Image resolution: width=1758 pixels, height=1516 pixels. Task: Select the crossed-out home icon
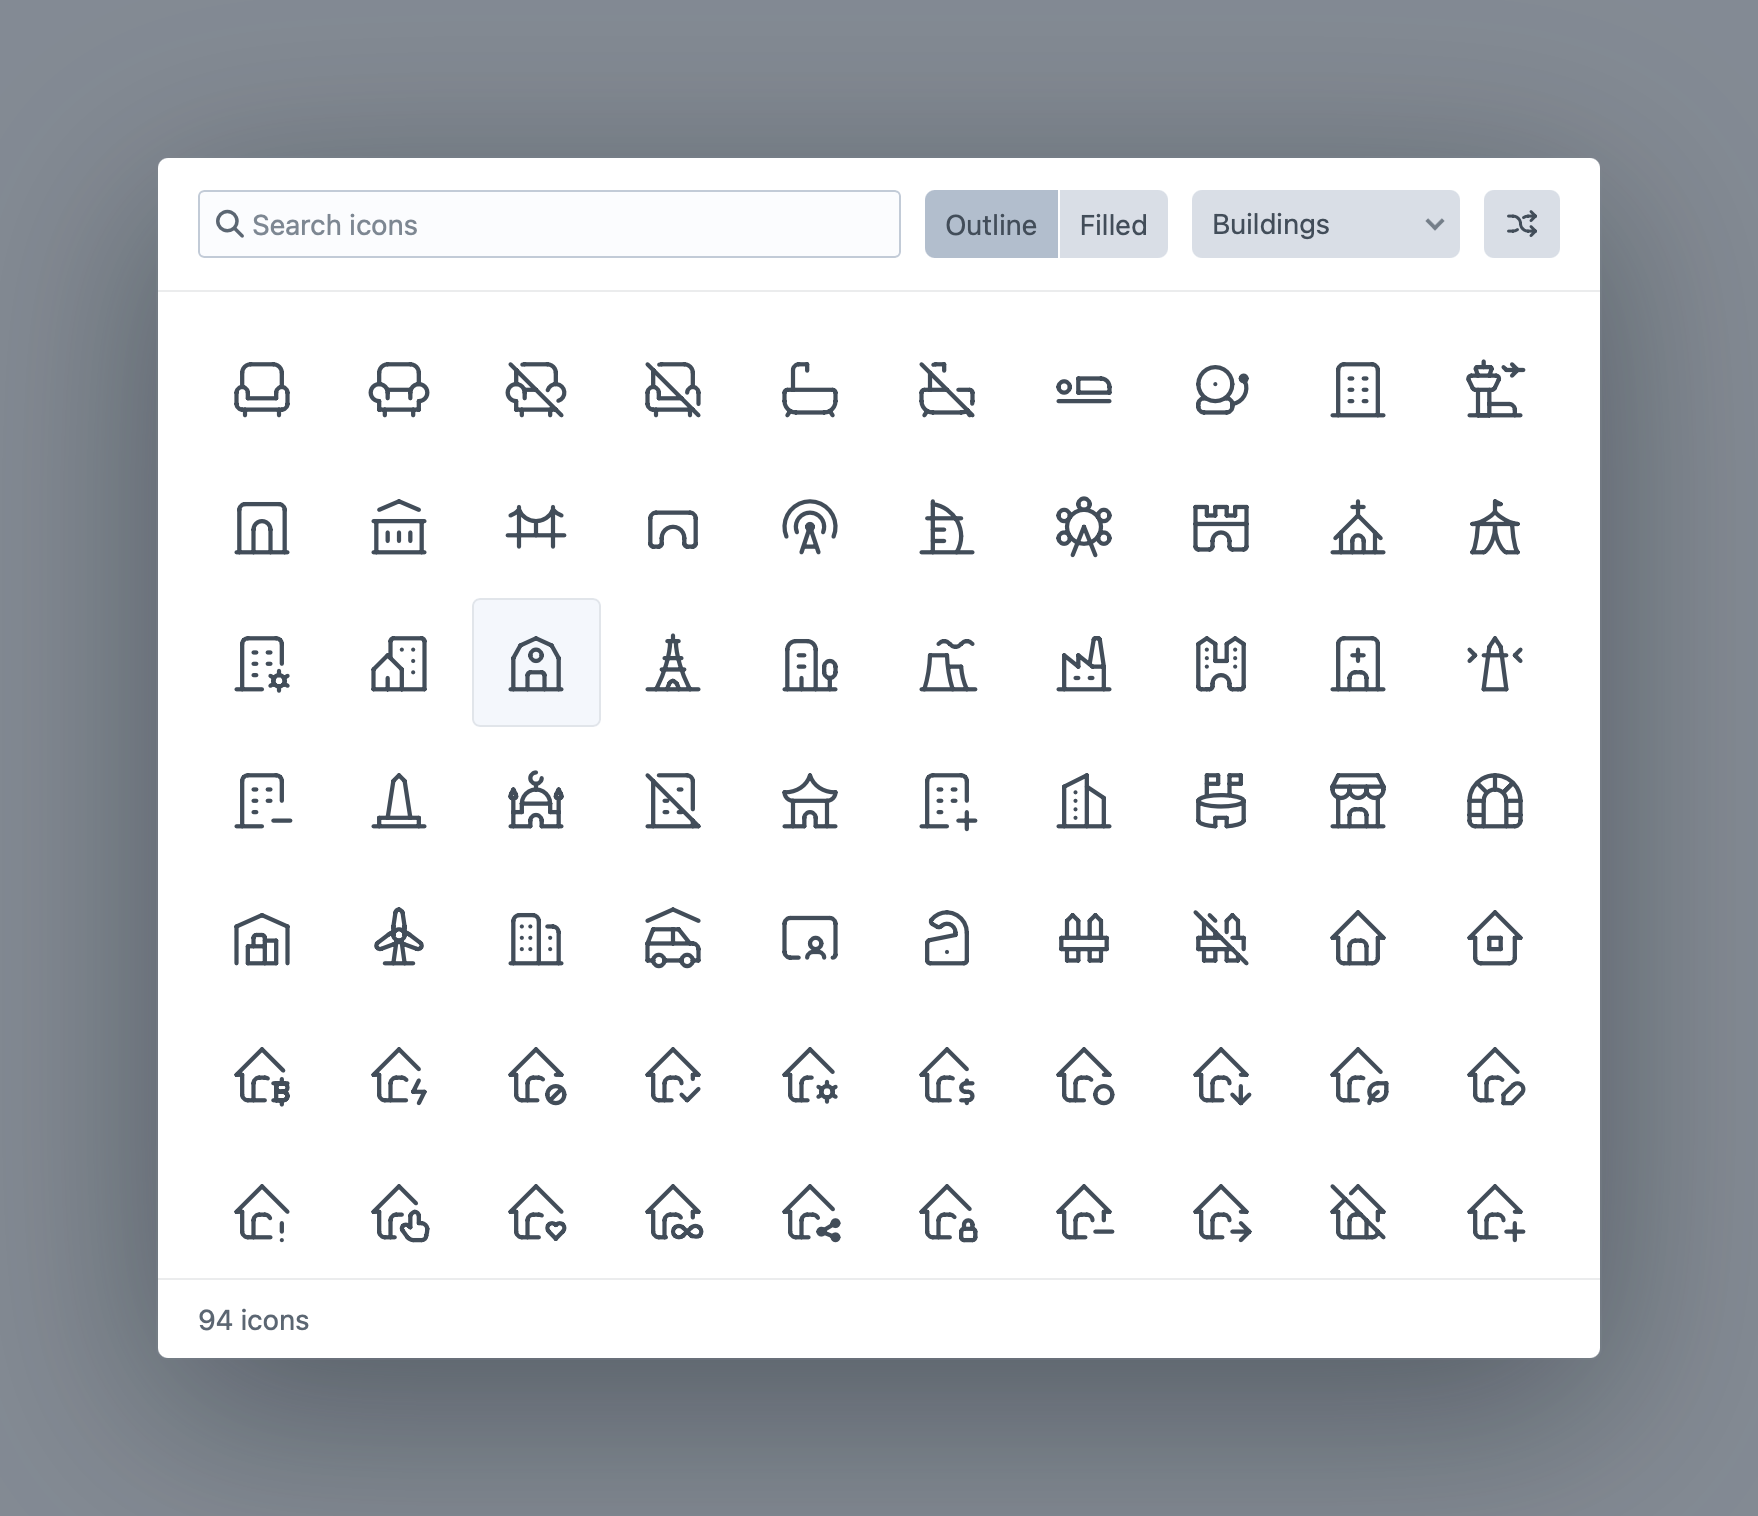[x=1358, y=1212]
